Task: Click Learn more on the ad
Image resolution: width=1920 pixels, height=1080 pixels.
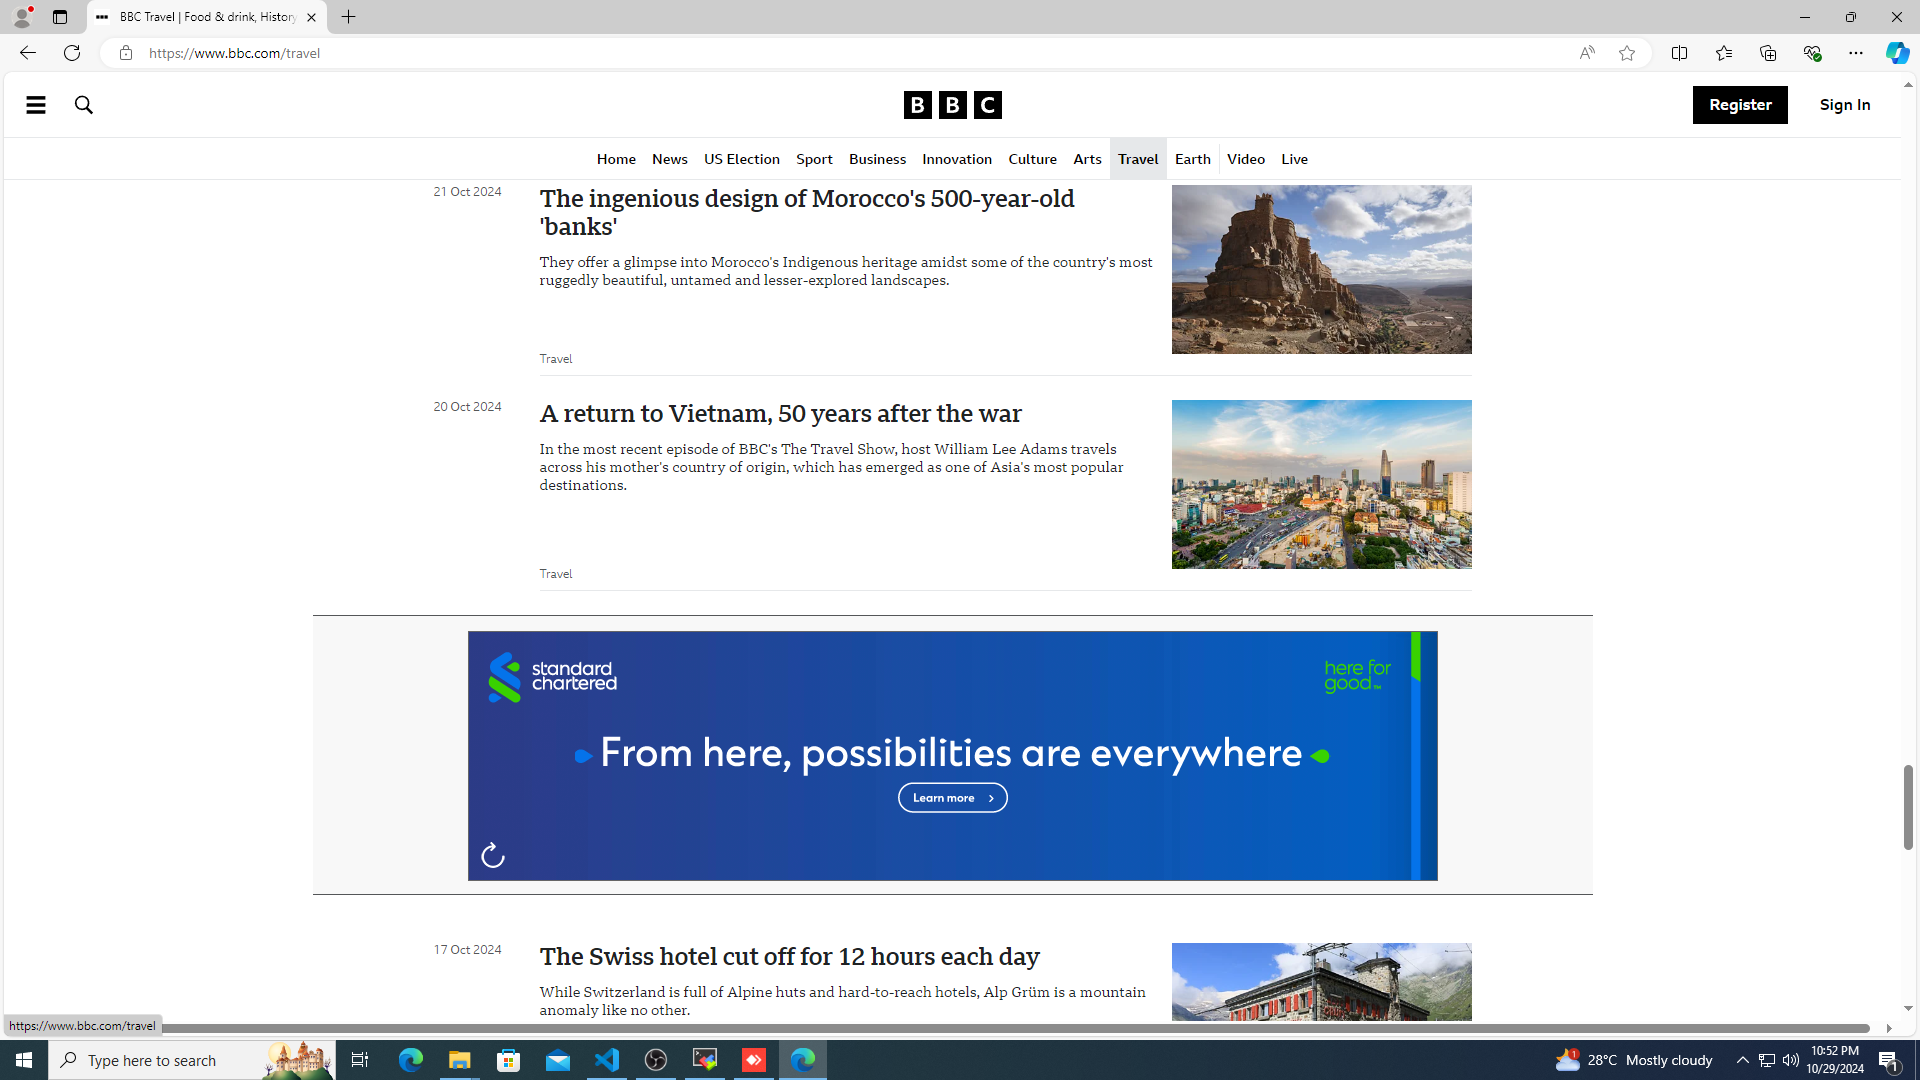Action: [x=951, y=798]
